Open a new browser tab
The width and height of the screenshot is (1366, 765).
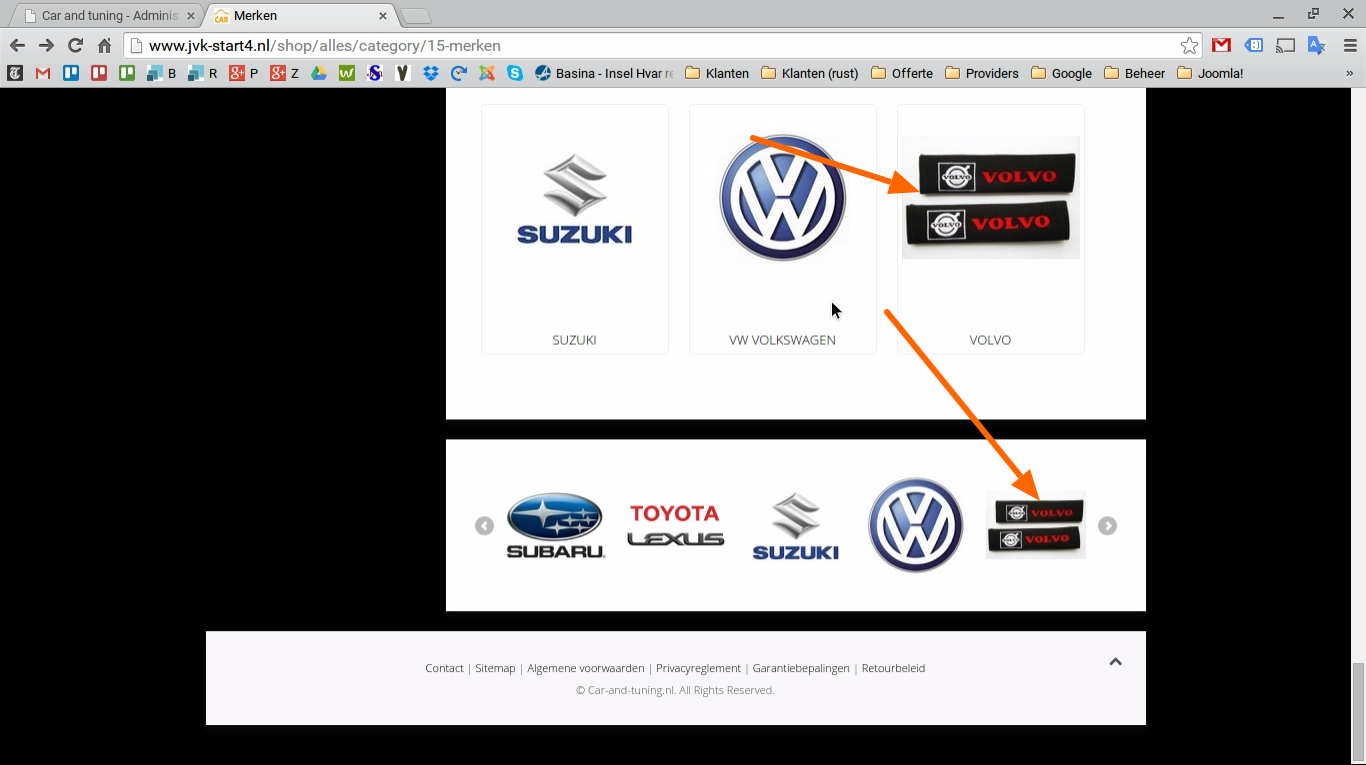pyautogui.click(x=416, y=16)
